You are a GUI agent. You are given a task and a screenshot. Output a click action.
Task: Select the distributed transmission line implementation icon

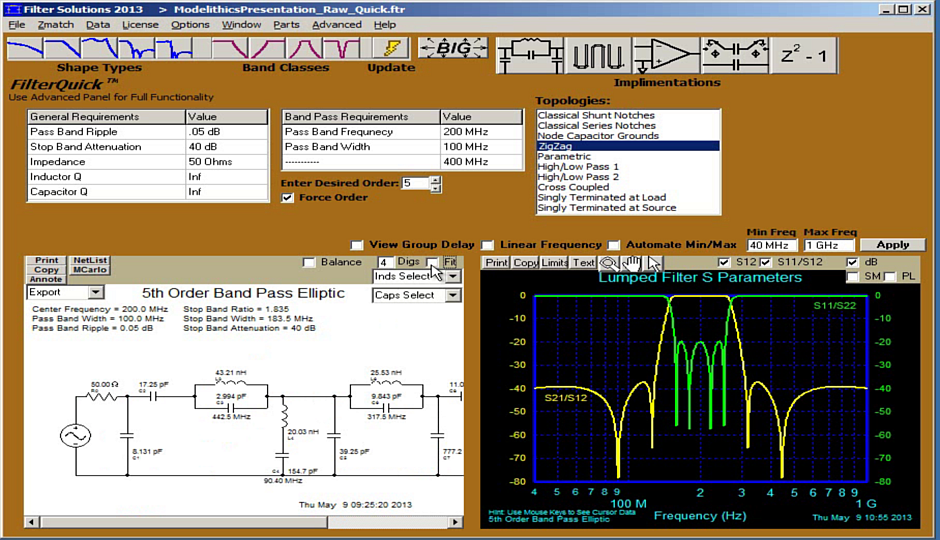(598, 56)
